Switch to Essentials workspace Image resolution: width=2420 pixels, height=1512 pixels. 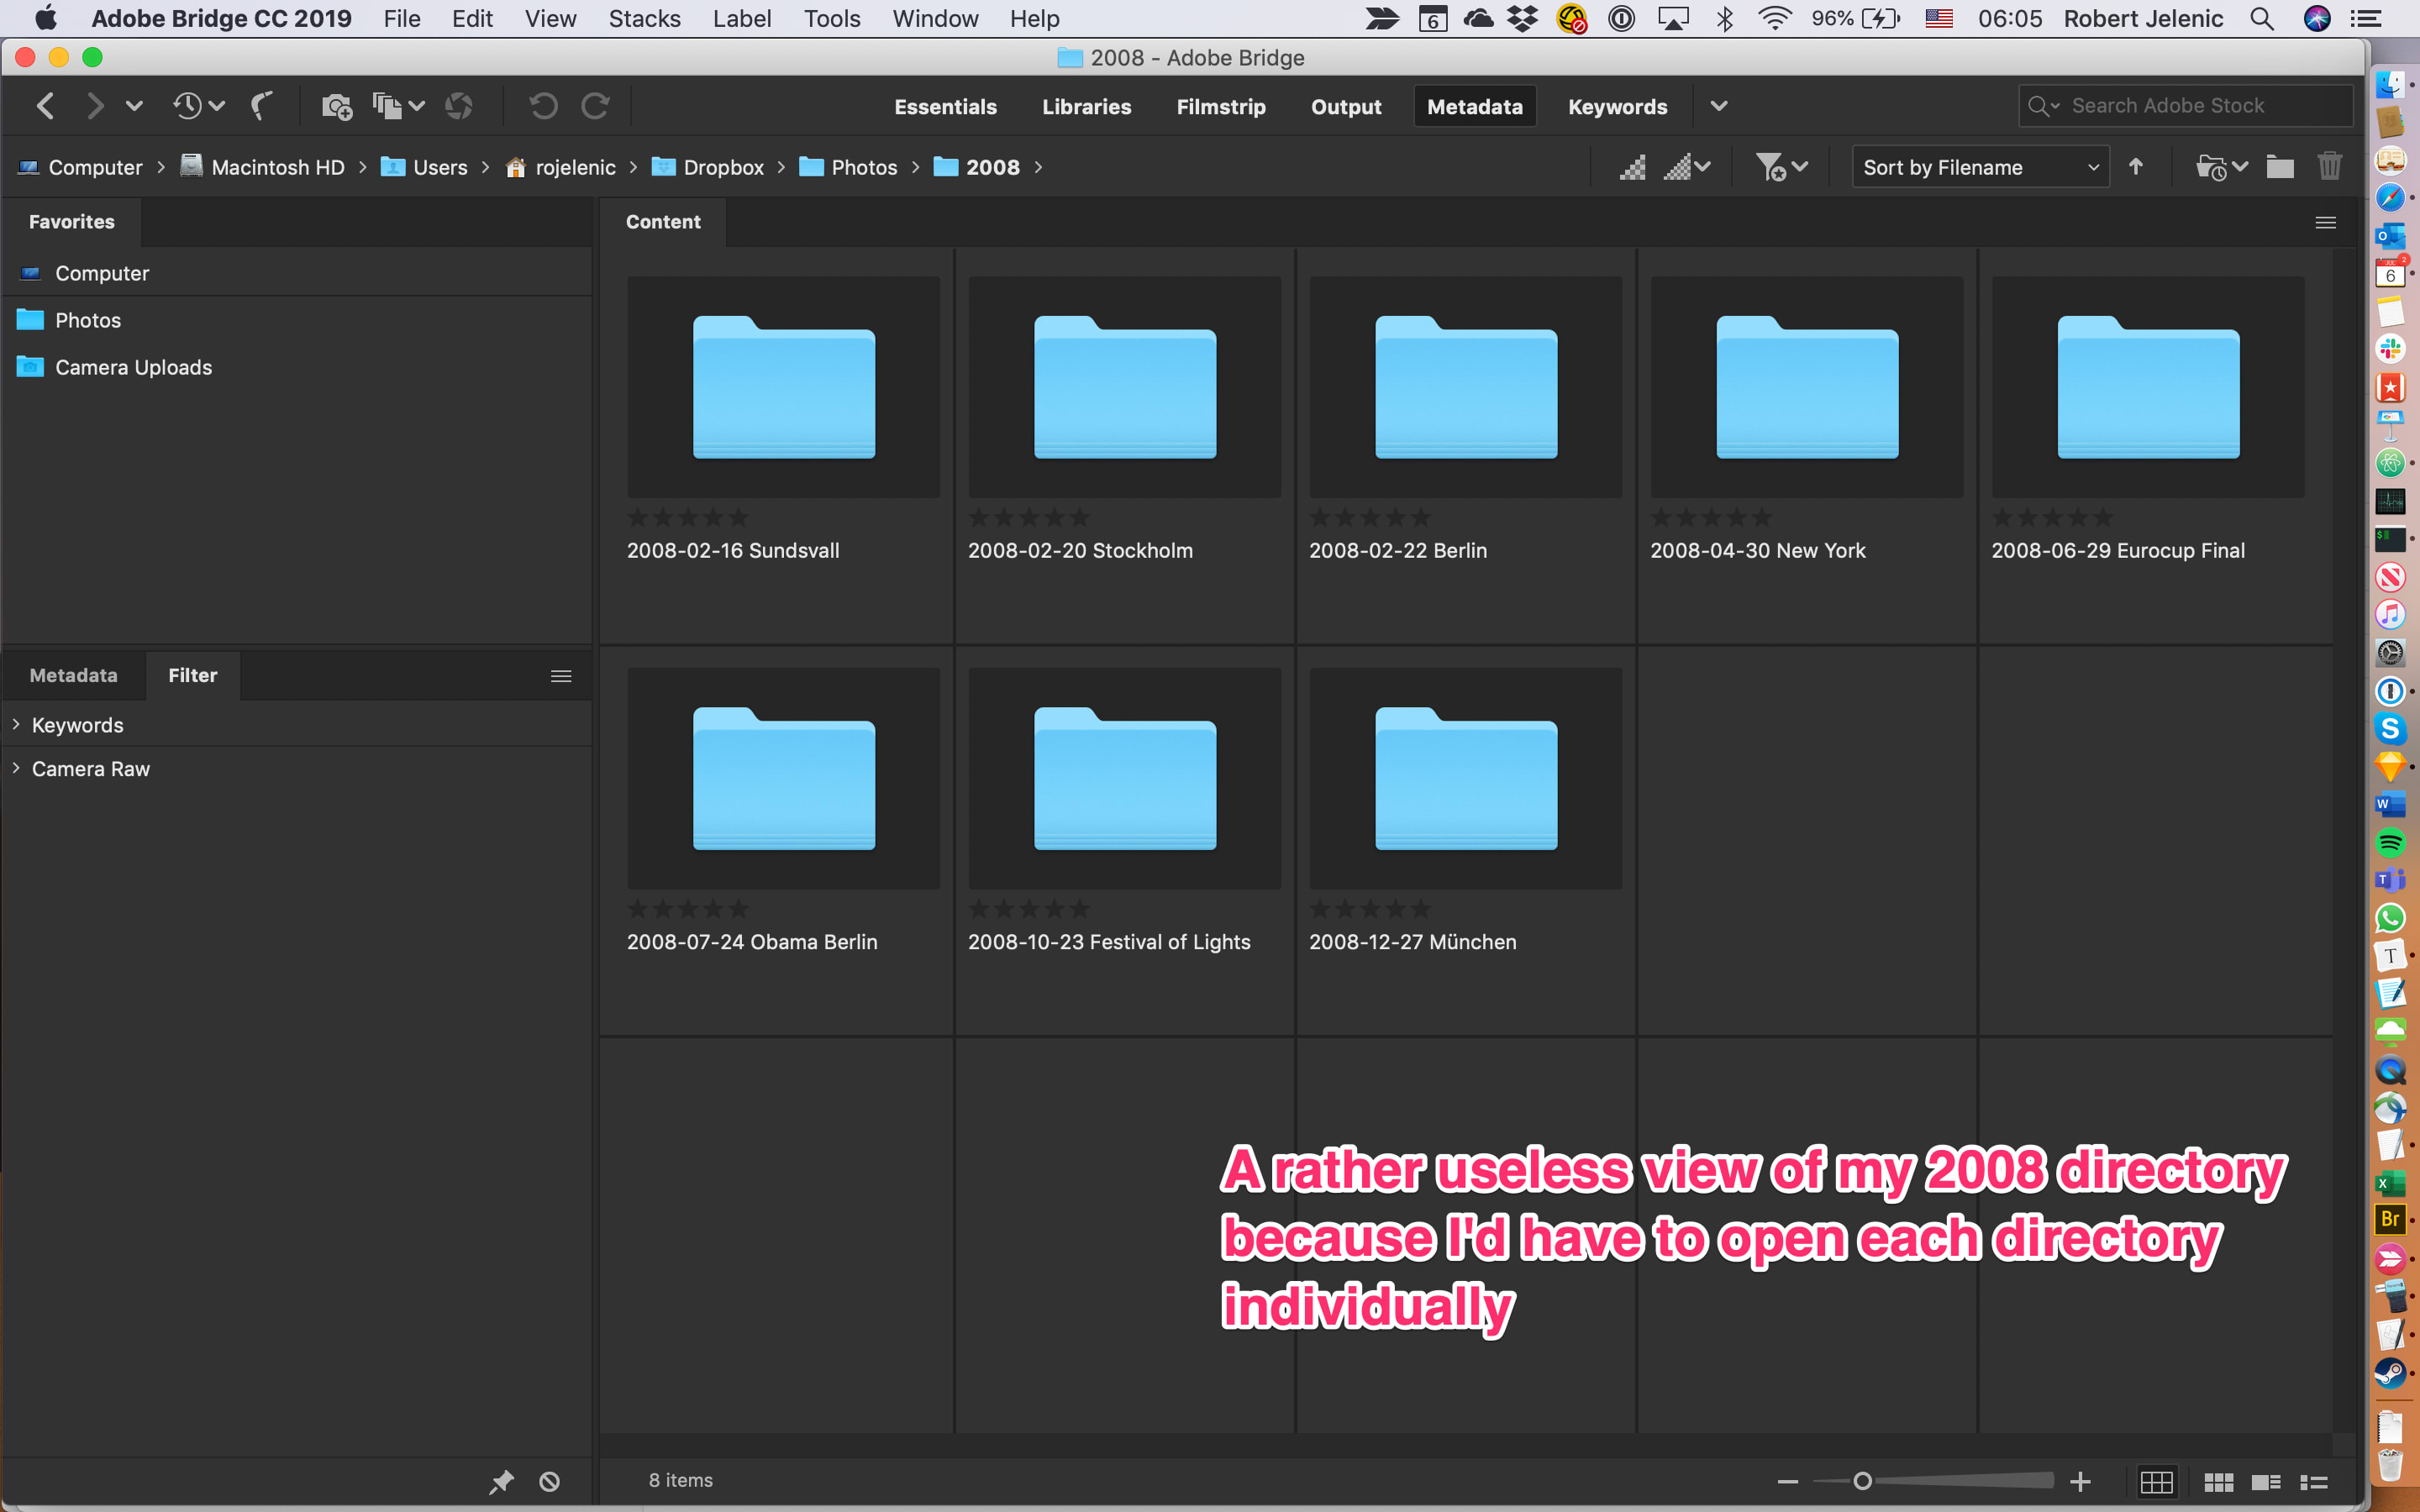pyautogui.click(x=945, y=107)
